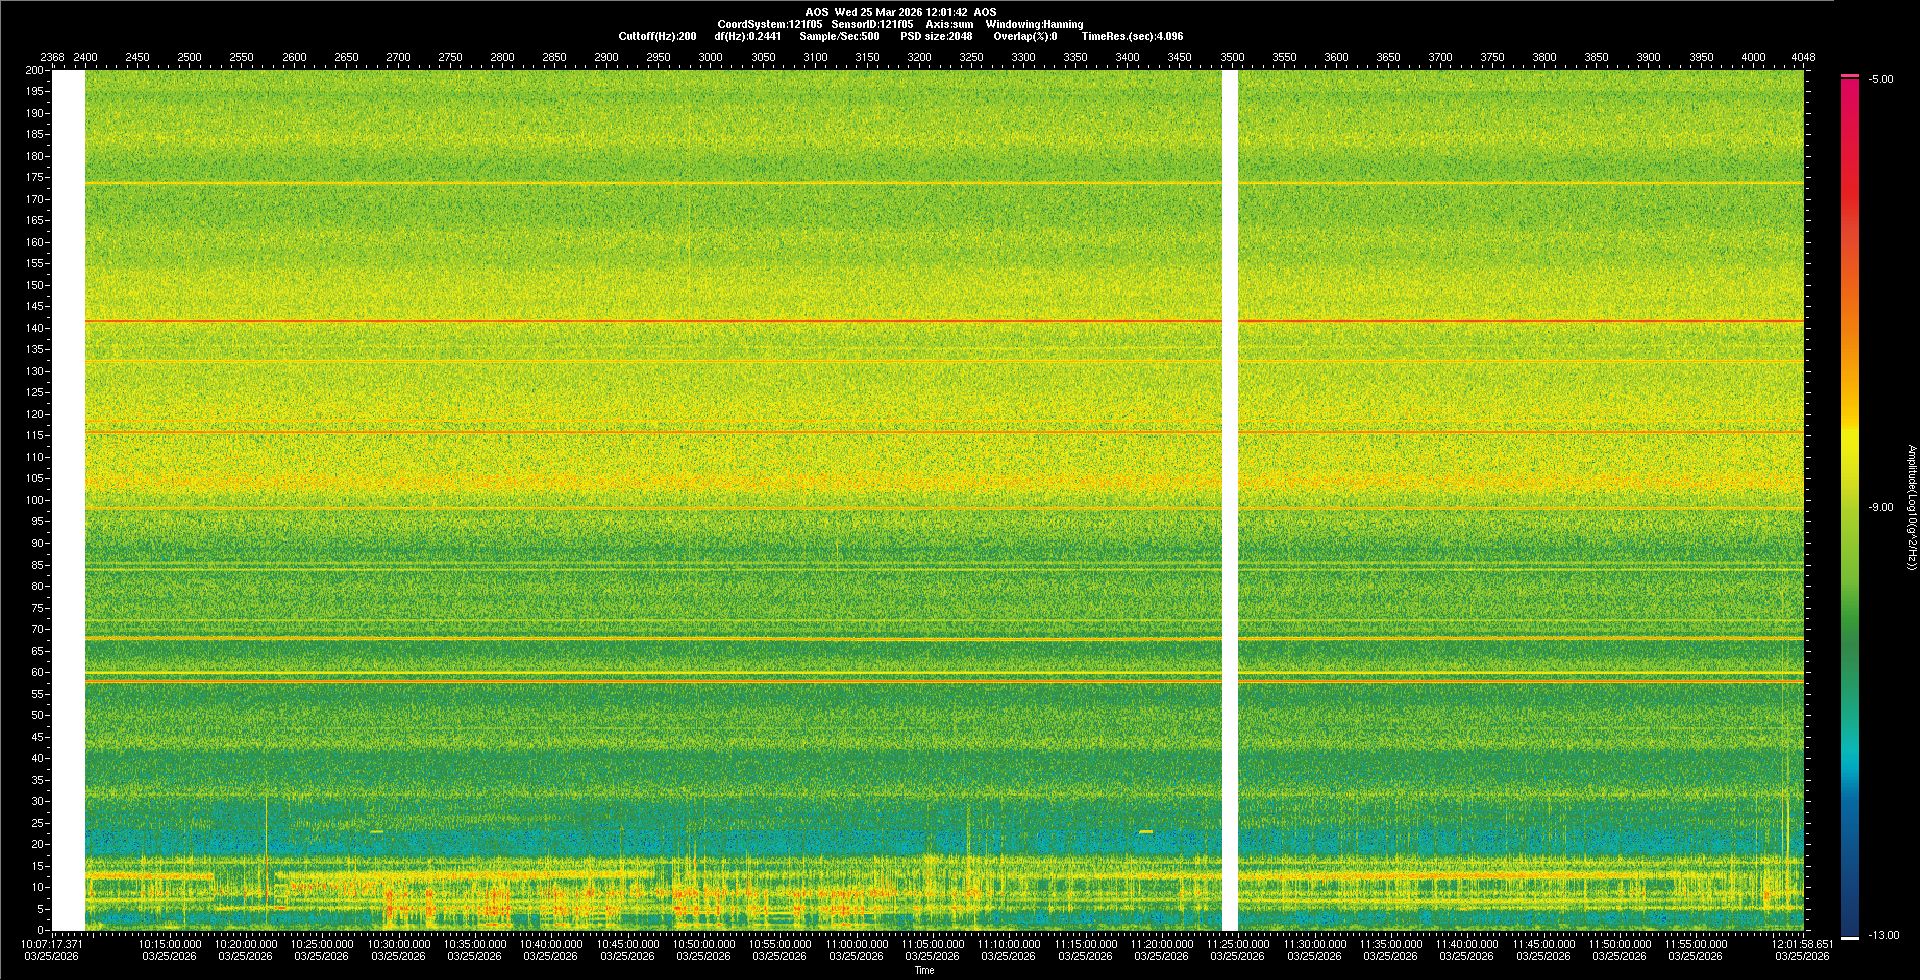Click the end timestamp 12:01:58.651
The width and height of the screenshot is (1920, 980).
(x=1802, y=944)
